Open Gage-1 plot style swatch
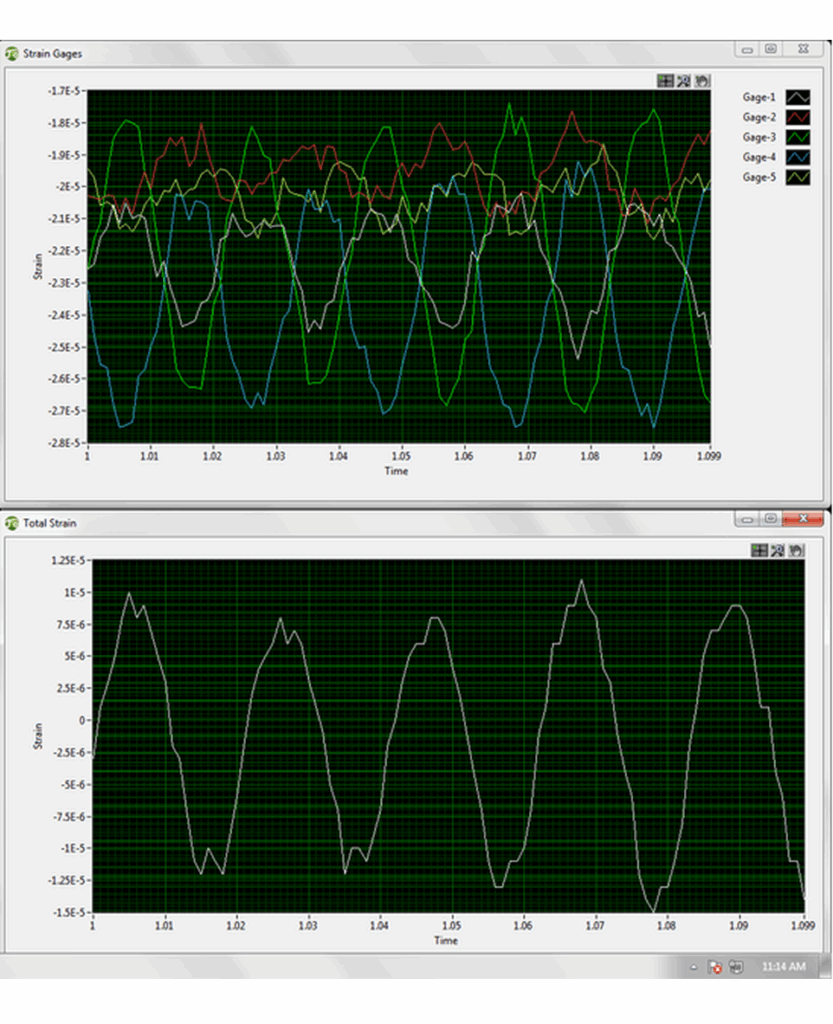This screenshot has width=833, height=1024. 798,97
